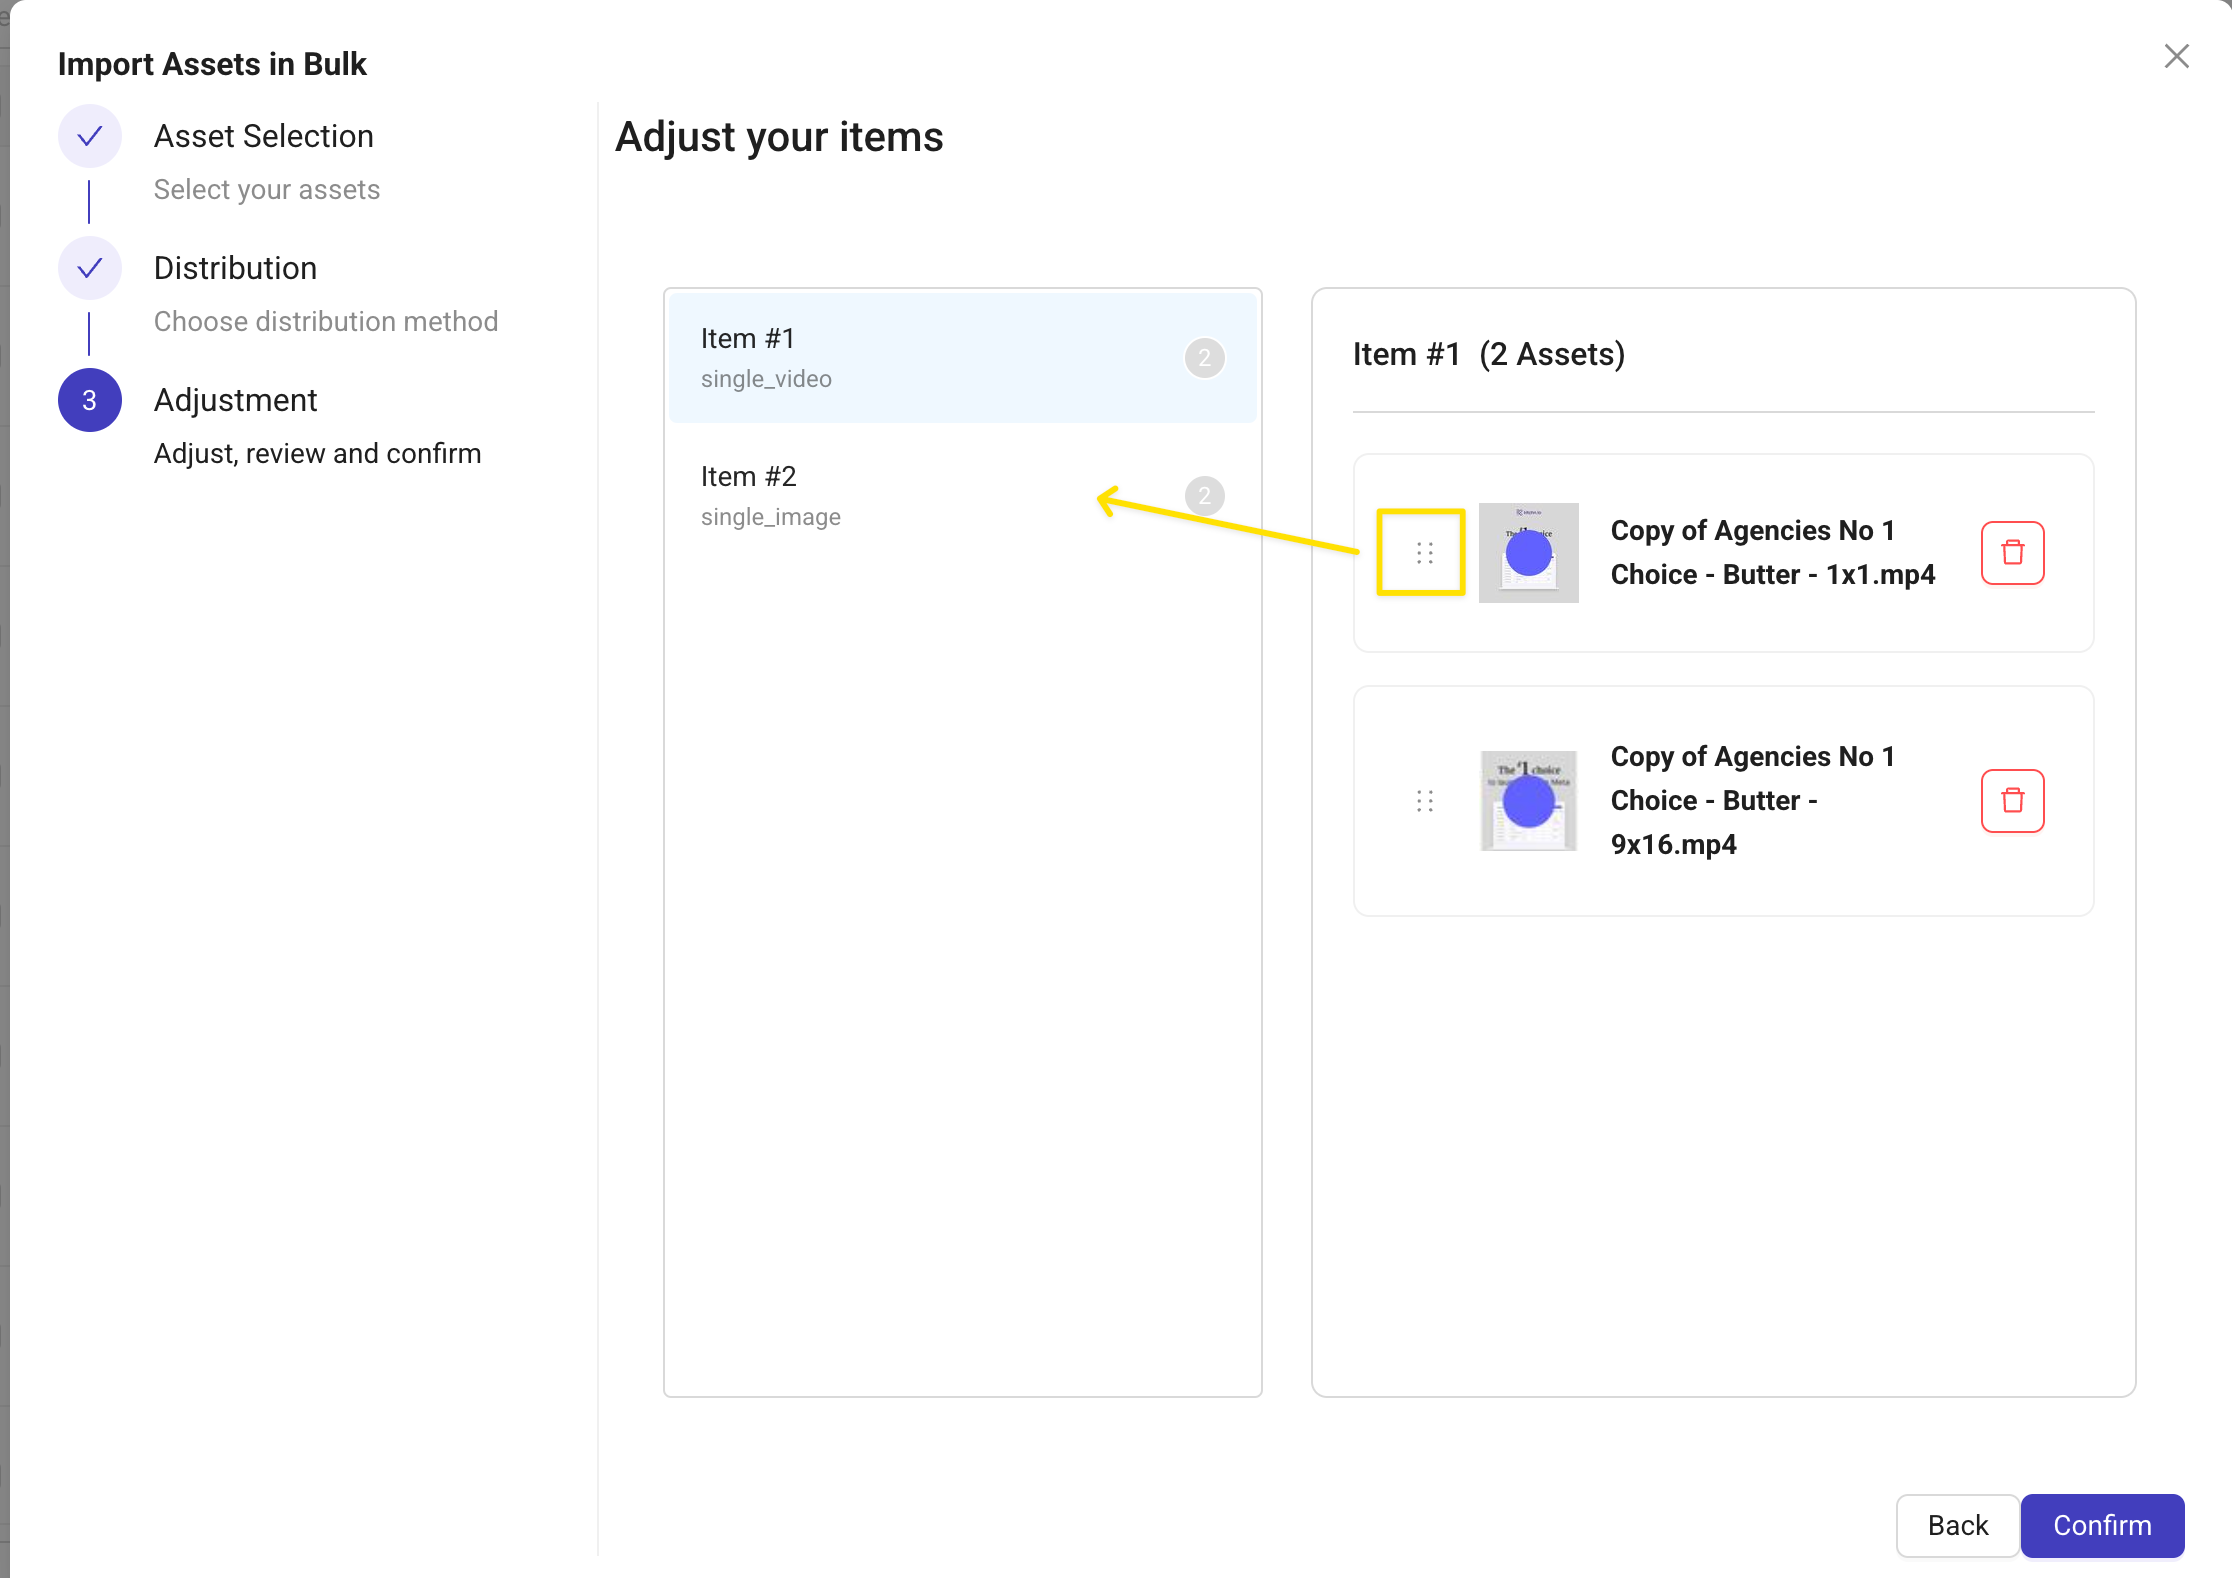The width and height of the screenshot is (2232, 1578).
Task: Click drag handle for 1x1.mp4 asset
Action: click(x=1424, y=553)
